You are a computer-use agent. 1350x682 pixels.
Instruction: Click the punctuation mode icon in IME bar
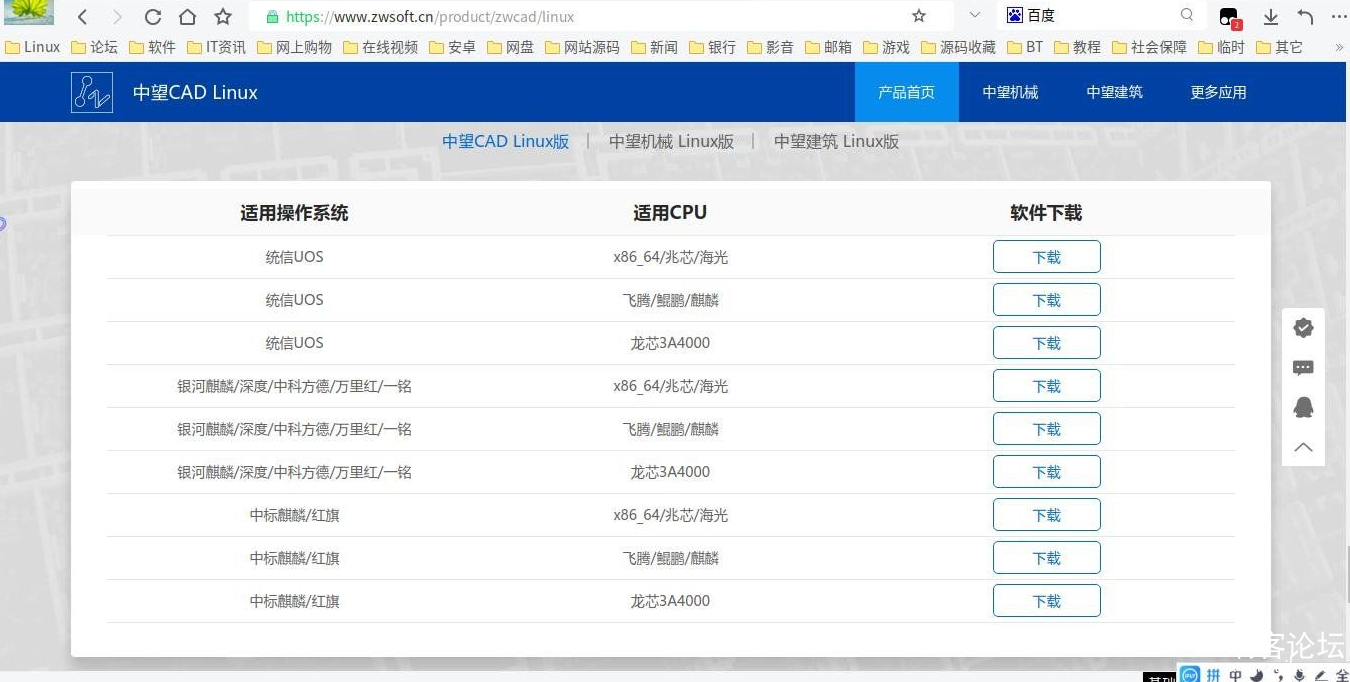(1279, 675)
